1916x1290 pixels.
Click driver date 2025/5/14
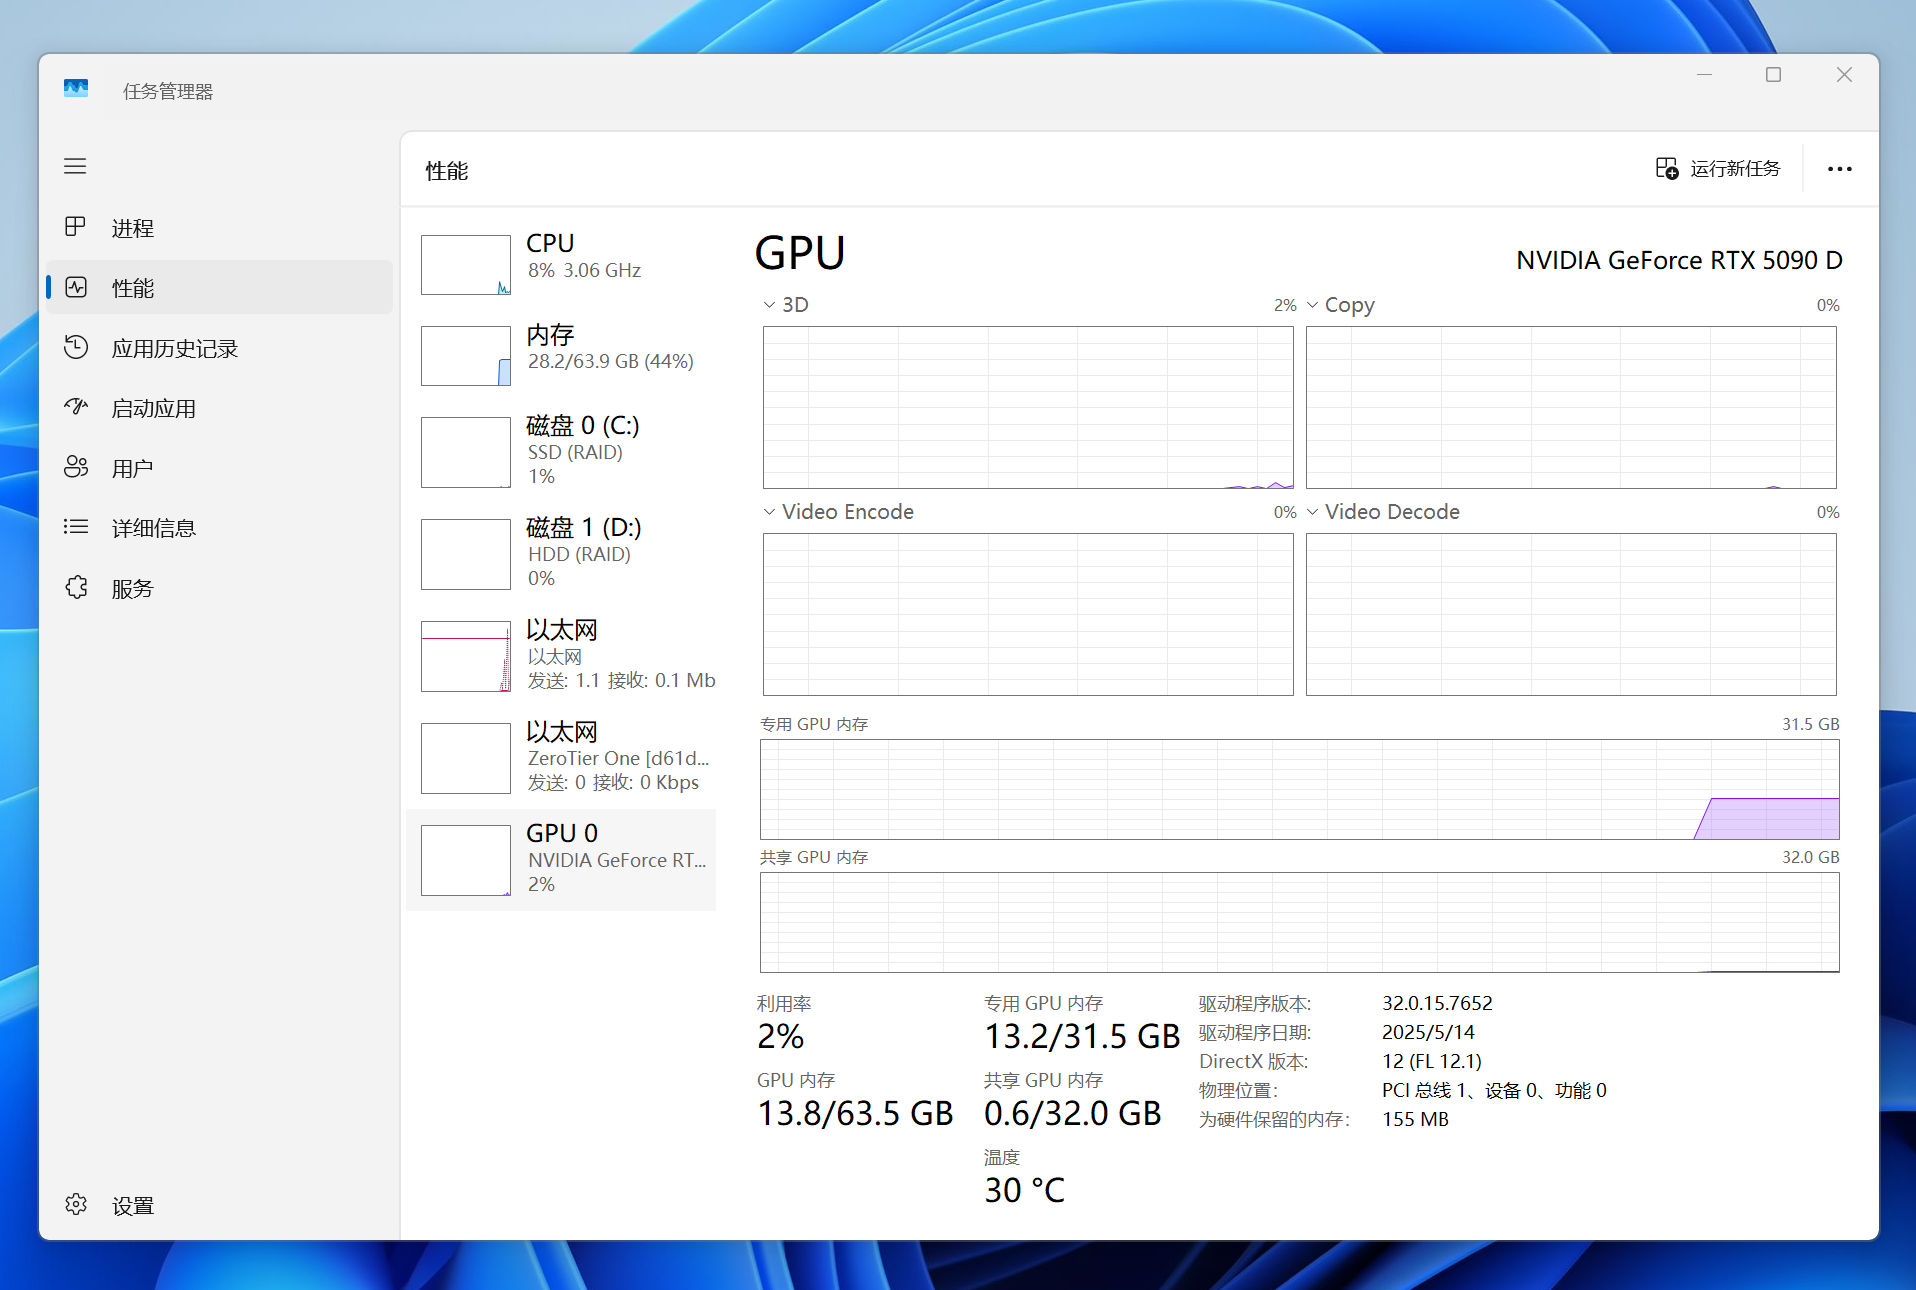tap(1428, 1032)
